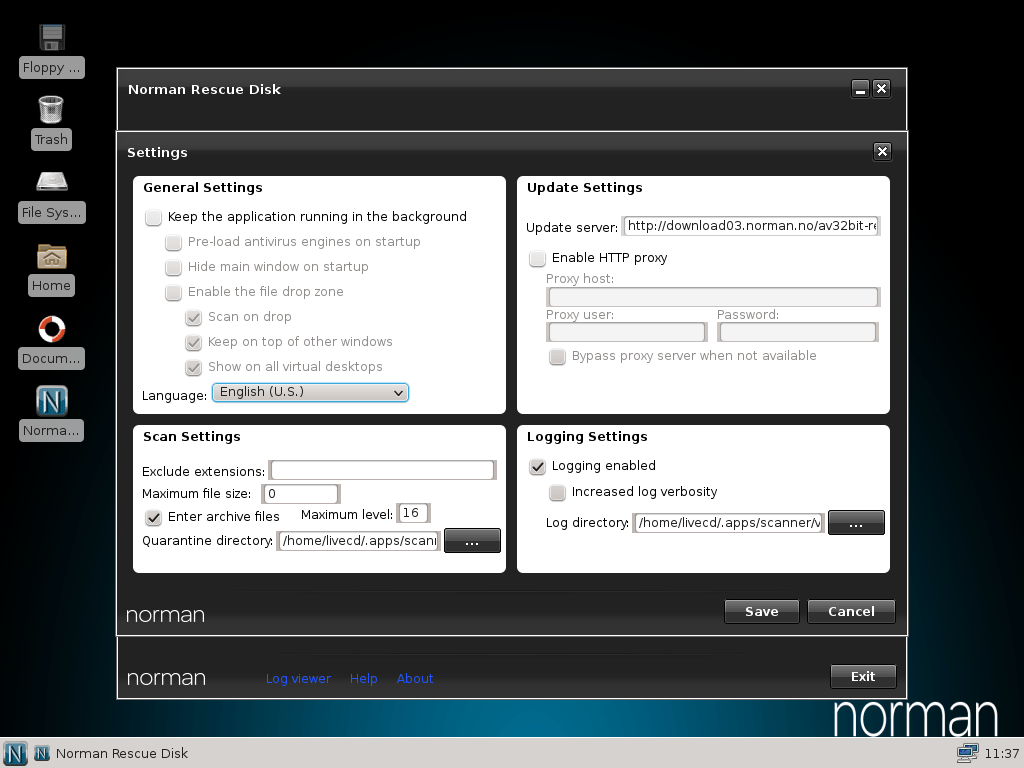Open the Help link
This screenshot has height=768, width=1024.
click(364, 679)
